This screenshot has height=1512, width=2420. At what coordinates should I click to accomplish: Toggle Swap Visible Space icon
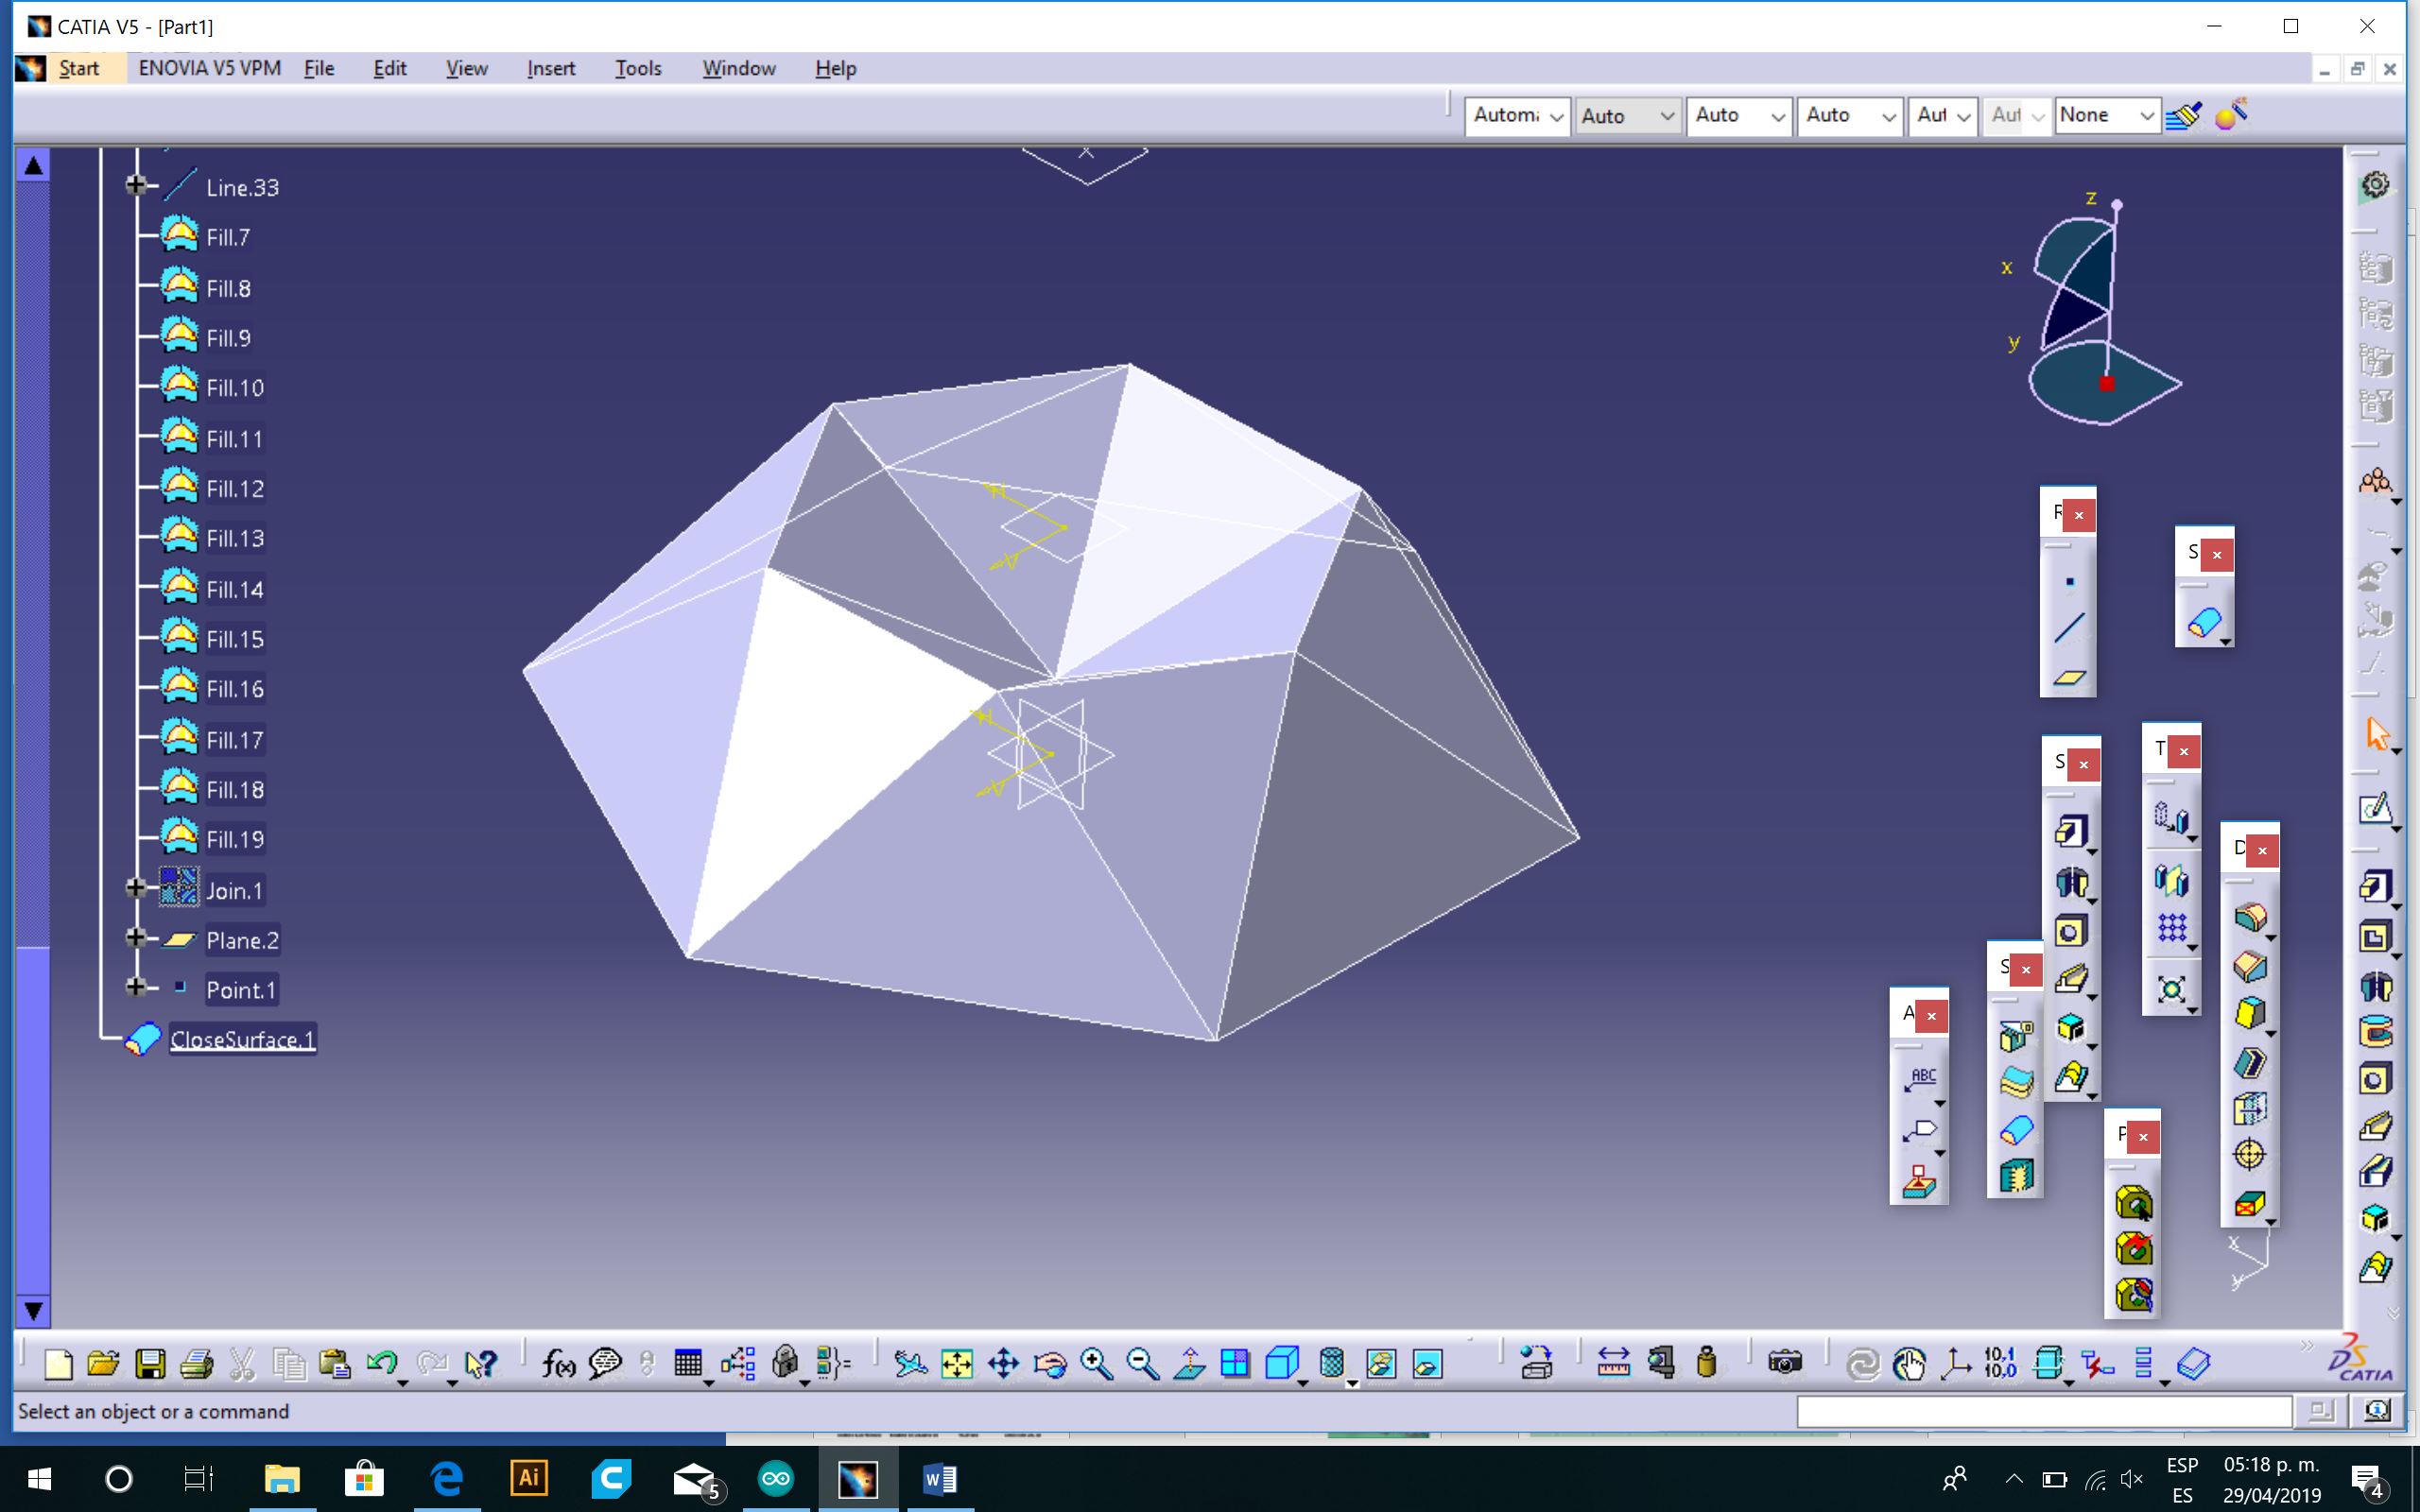coord(1427,1363)
